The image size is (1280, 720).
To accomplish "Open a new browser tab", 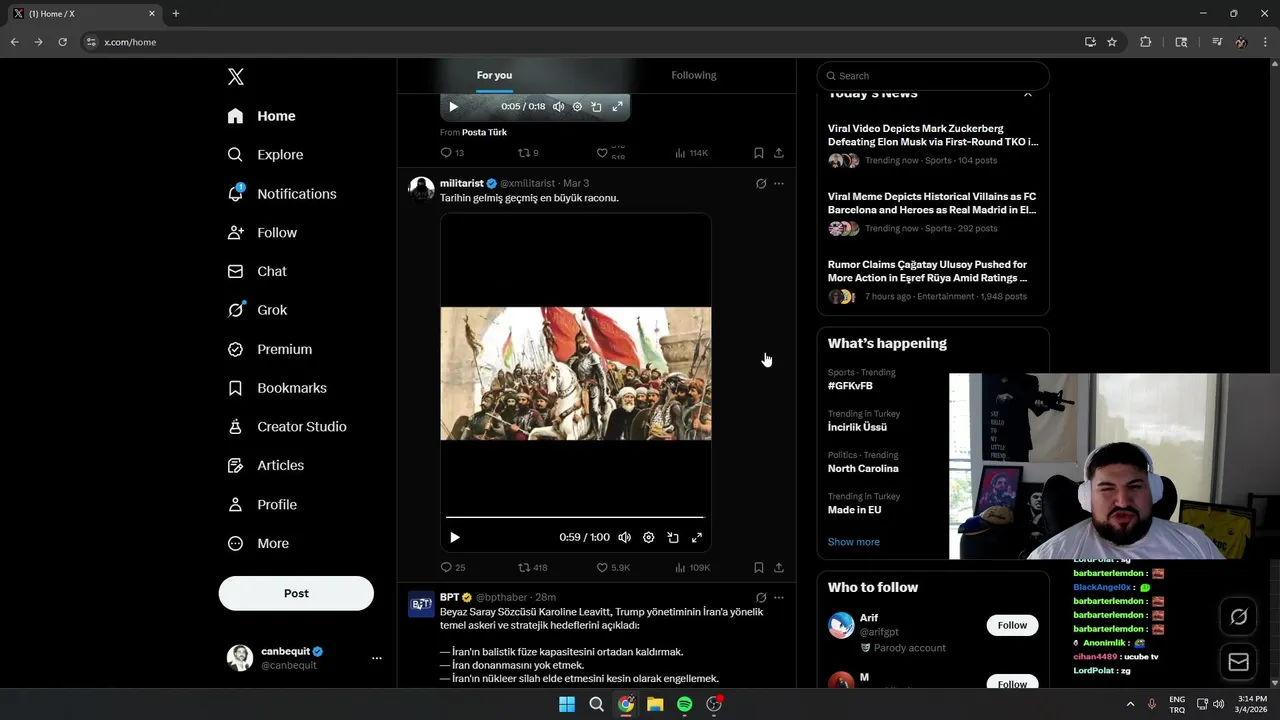I will pyautogui.click(x=176, y=14).
